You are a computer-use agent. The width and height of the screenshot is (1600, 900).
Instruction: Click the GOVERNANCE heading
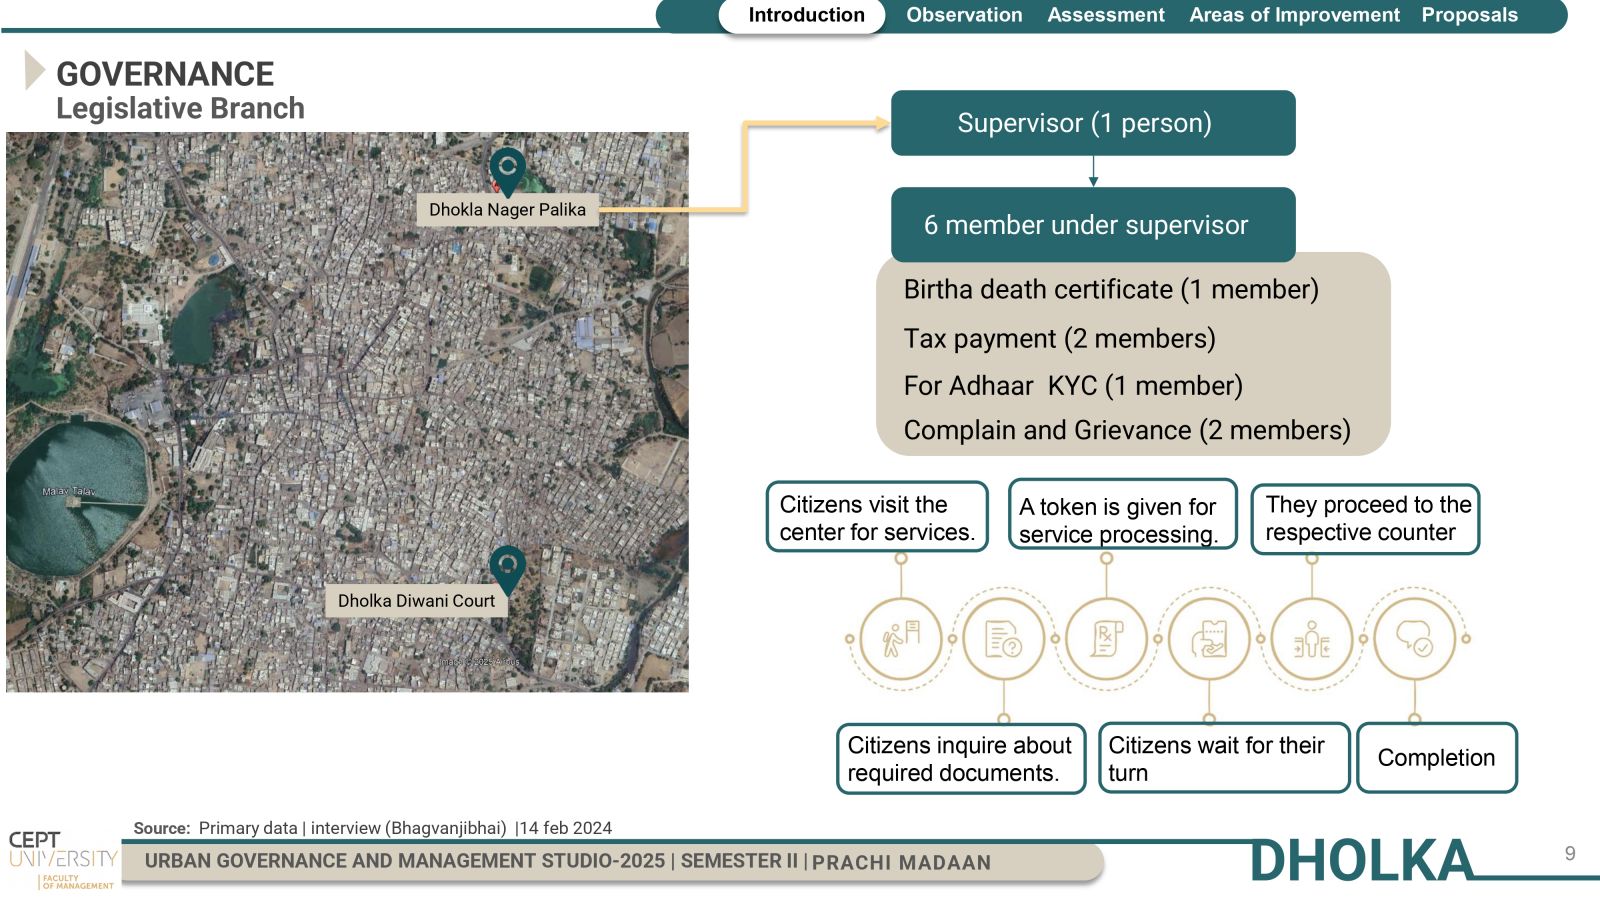pyautogui.click(x=165, y=73)
